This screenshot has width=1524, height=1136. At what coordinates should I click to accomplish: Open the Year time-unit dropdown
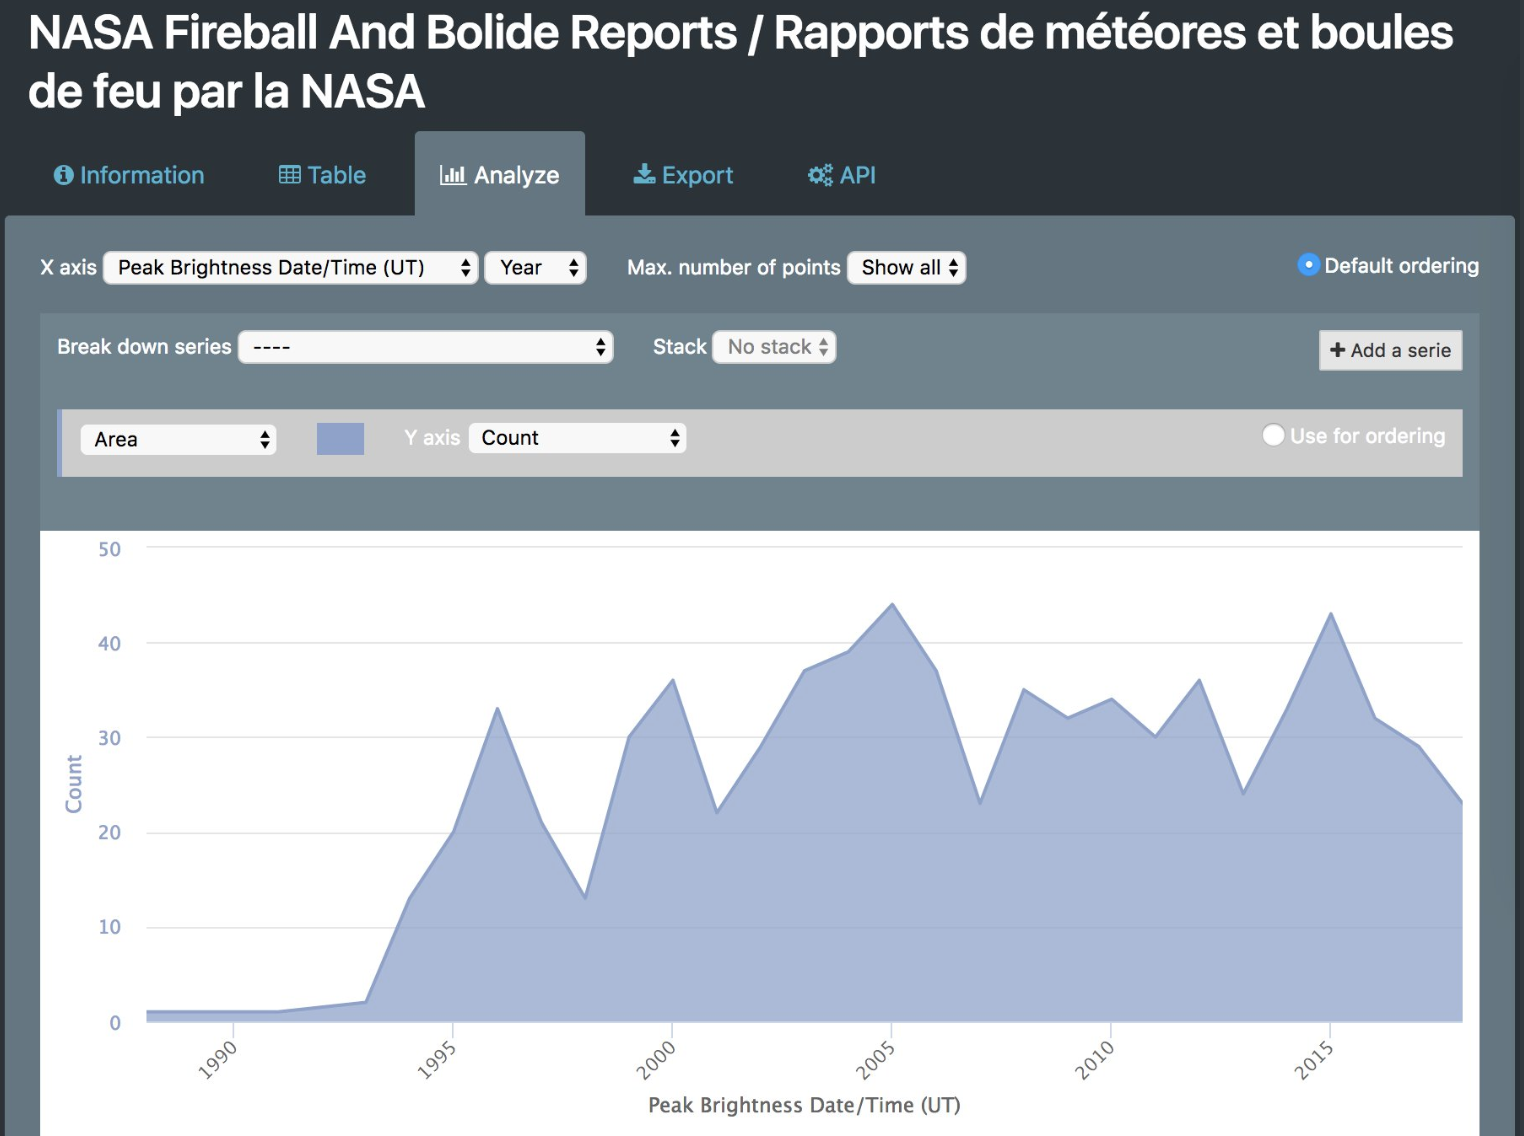535,268
